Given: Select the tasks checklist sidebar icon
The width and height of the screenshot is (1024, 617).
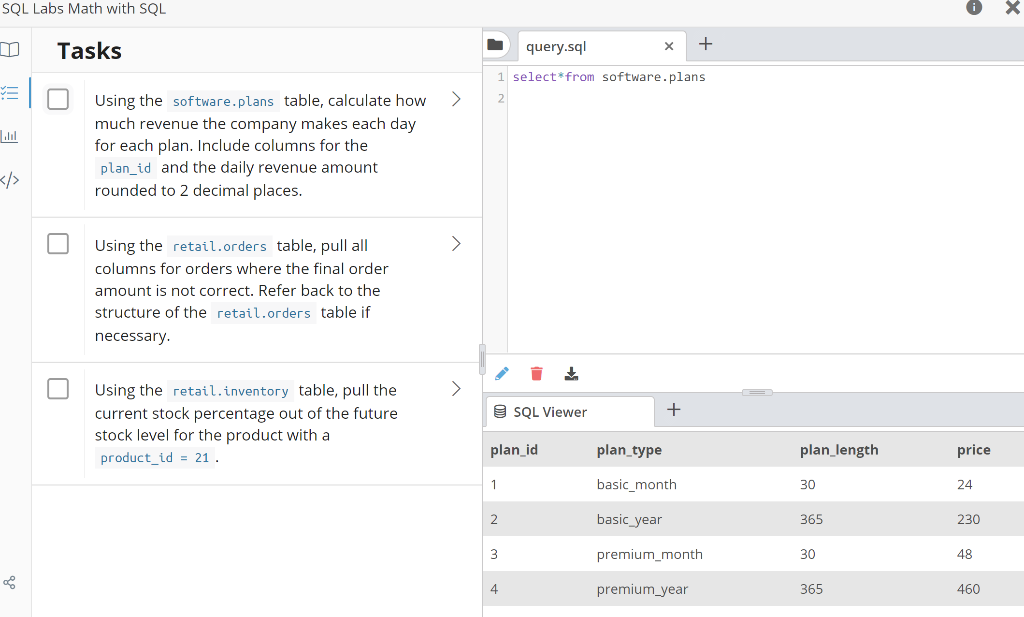Looking at the screenshot, I should (x=9, y=93).
